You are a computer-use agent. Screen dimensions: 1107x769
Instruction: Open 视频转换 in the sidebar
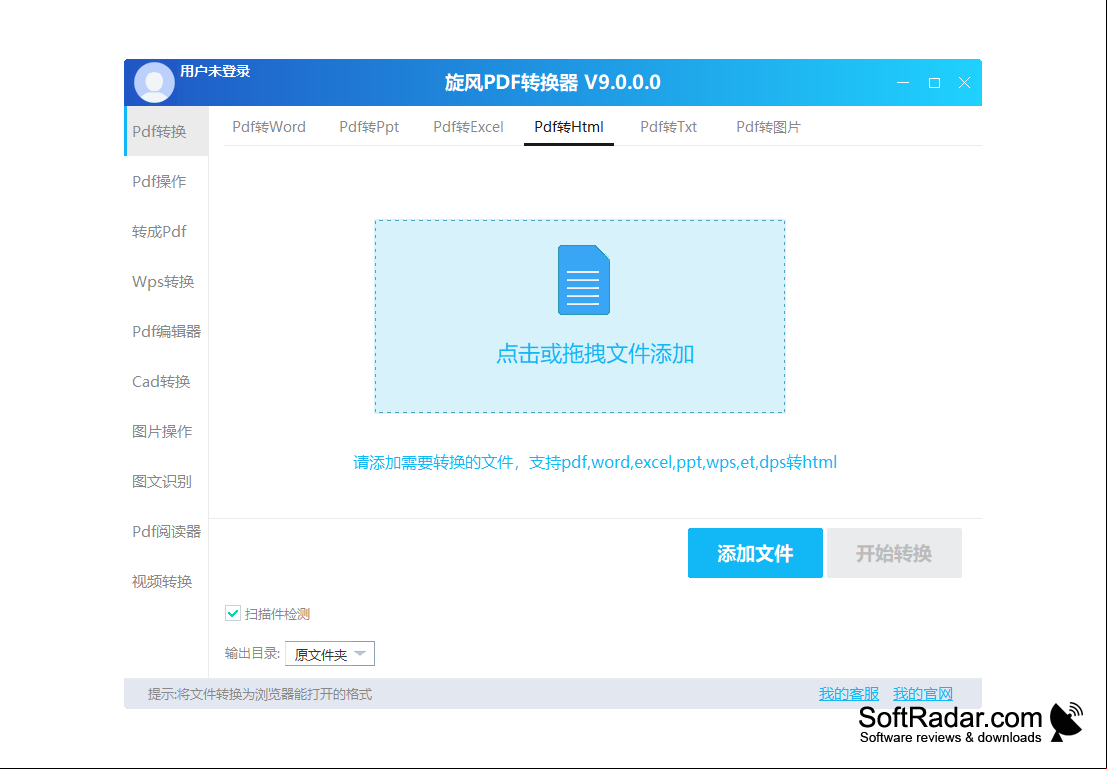click(162, 582)
